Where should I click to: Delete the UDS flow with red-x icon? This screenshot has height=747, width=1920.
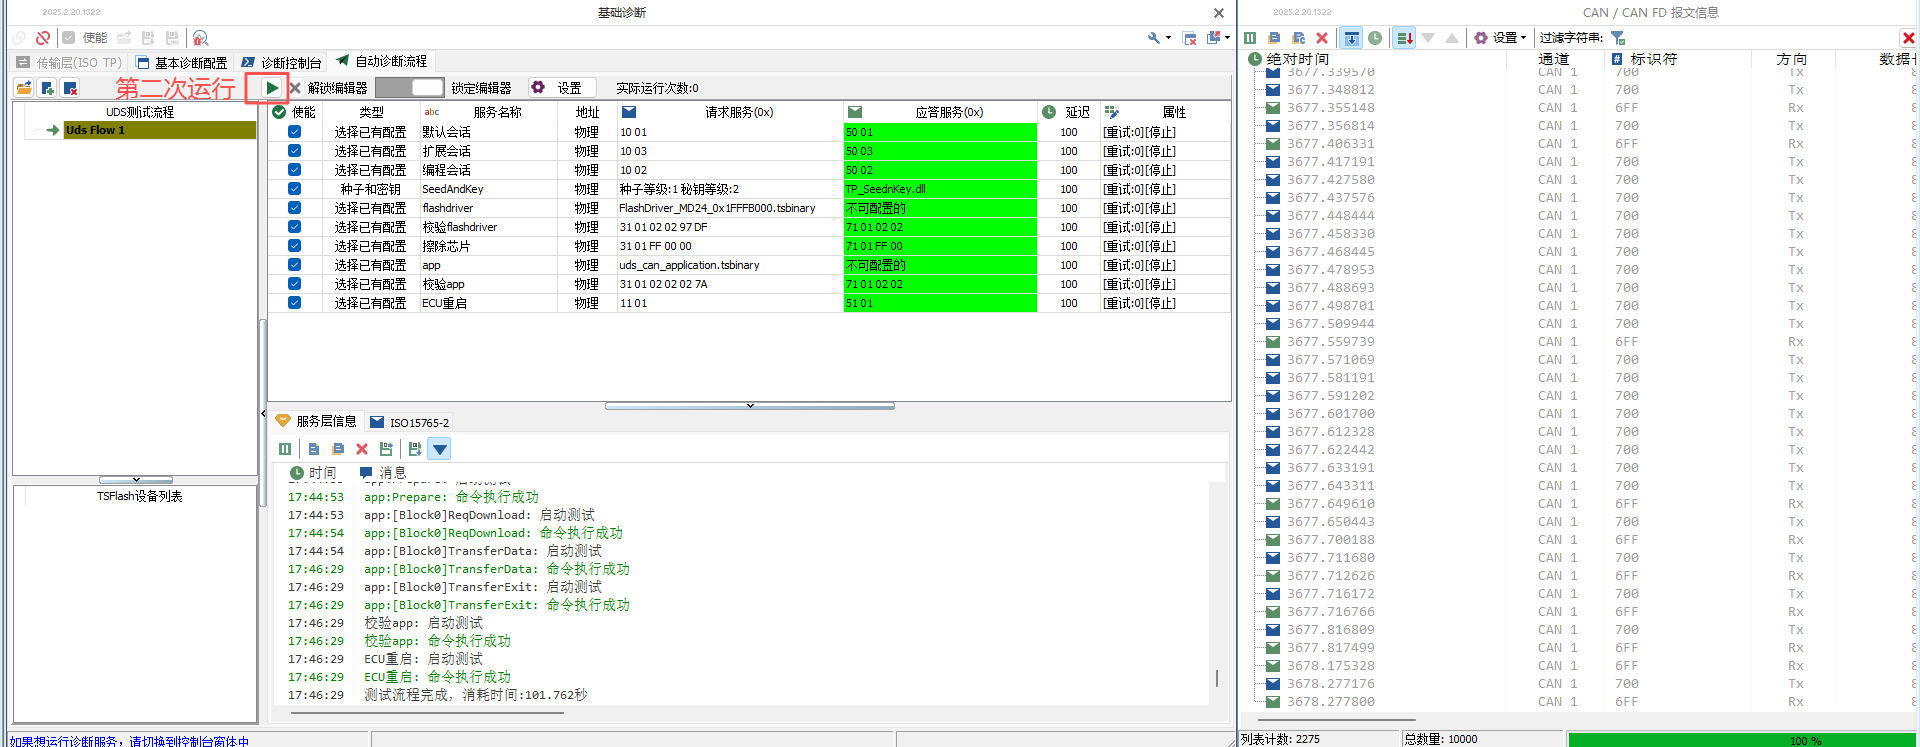[x=70, y=88]
